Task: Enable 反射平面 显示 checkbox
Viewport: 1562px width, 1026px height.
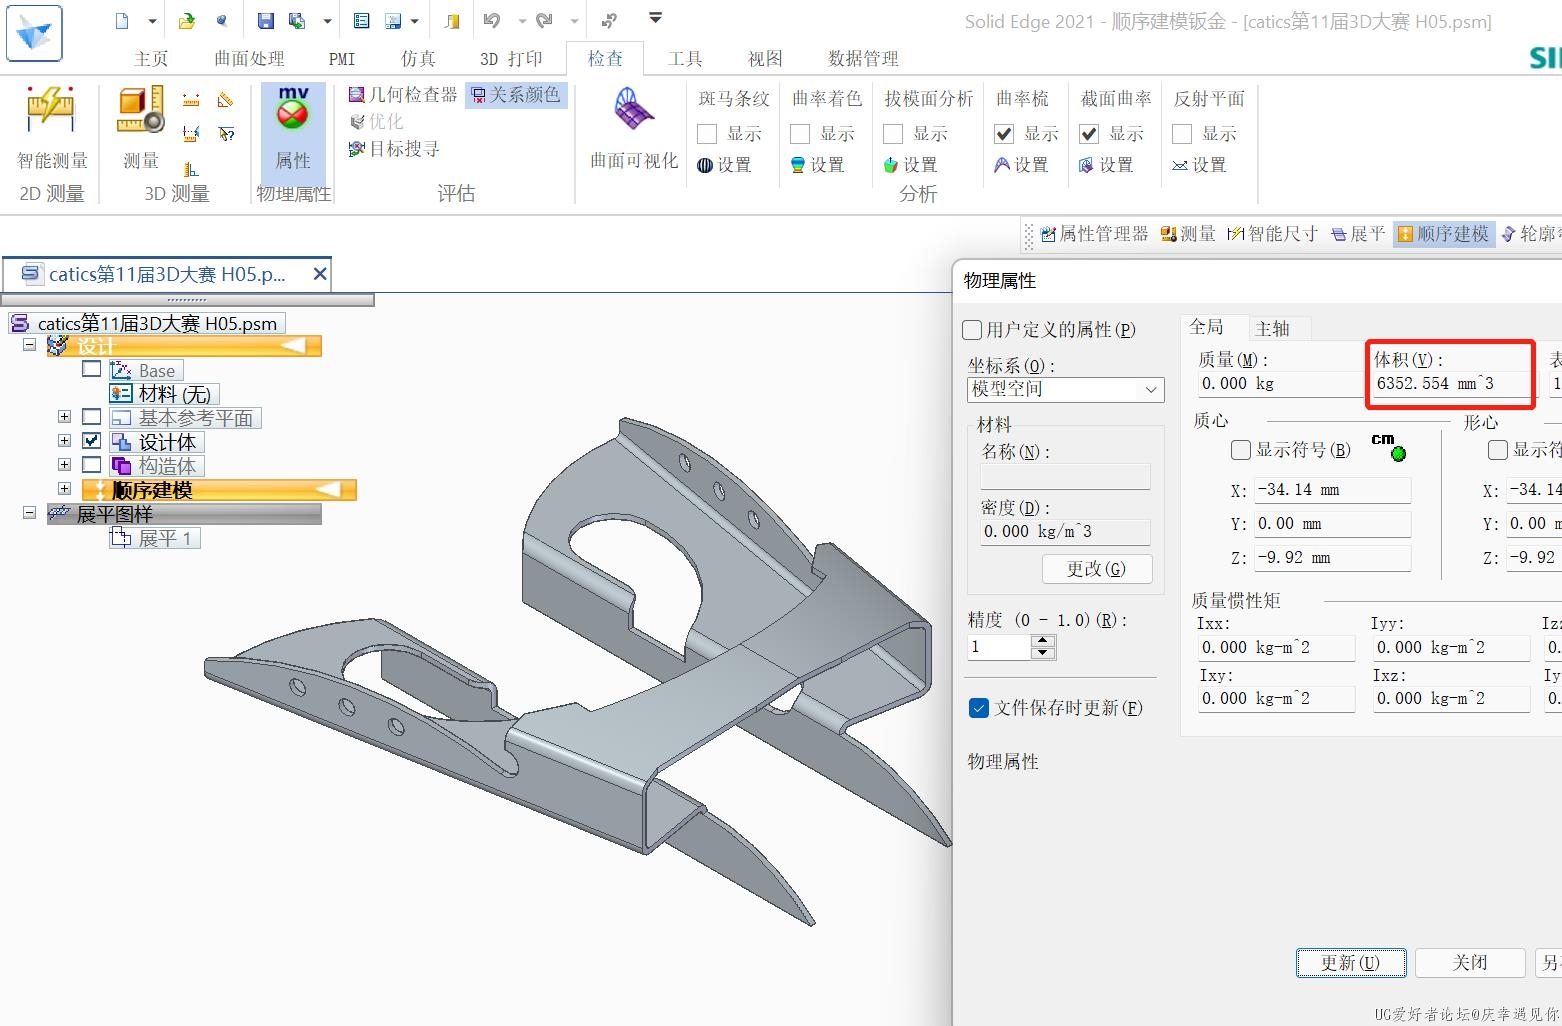Action: (1182, 134)
